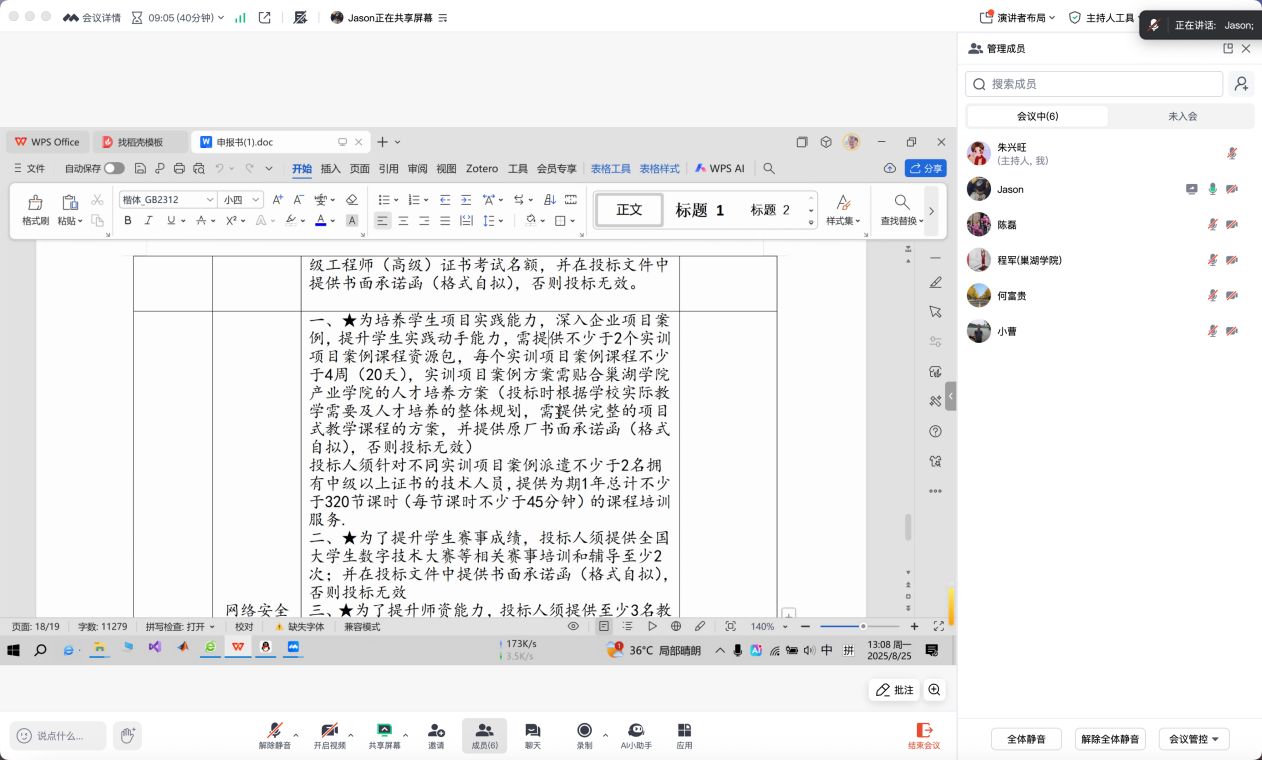Switch to the Not Joined (未入会) tab
Viewport: 1262px width, 760px height.
[1182, 116]
